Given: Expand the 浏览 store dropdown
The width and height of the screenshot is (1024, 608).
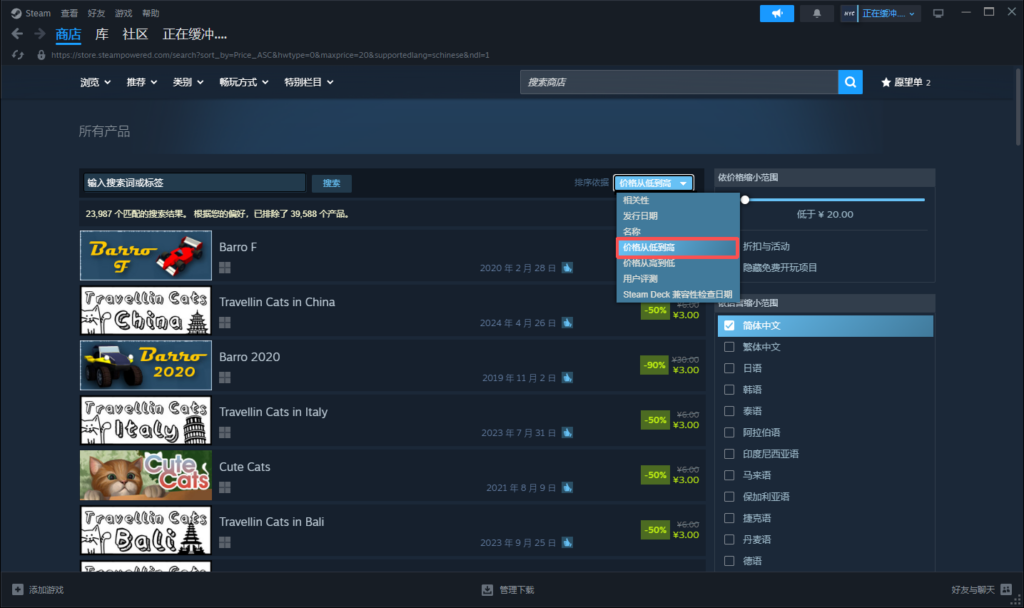Looking at the screenshot, I should pos(95,82).
